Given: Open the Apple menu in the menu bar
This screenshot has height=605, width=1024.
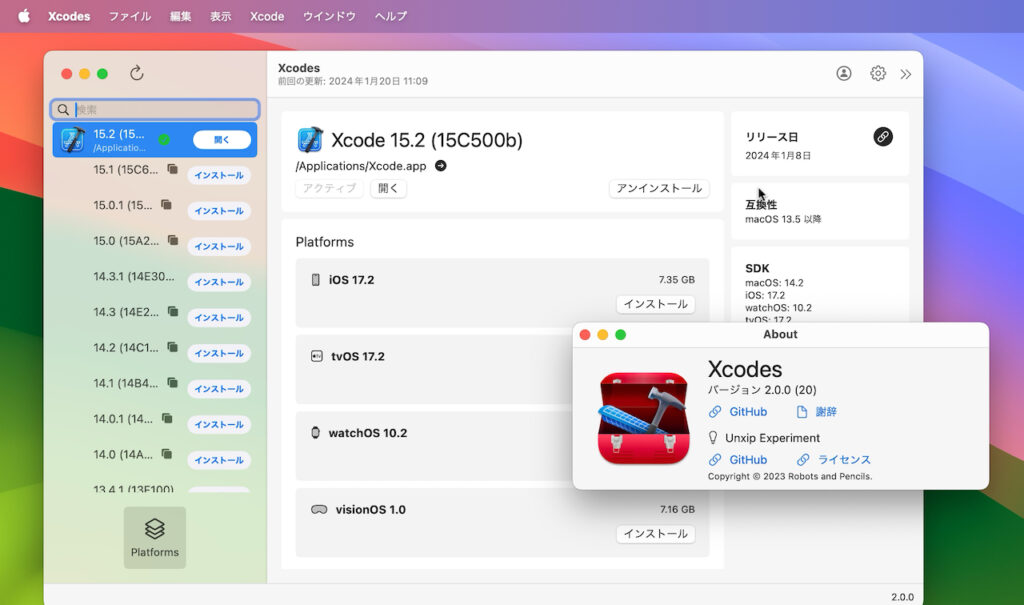Looking at the screenshot, I should pos(23,15).
